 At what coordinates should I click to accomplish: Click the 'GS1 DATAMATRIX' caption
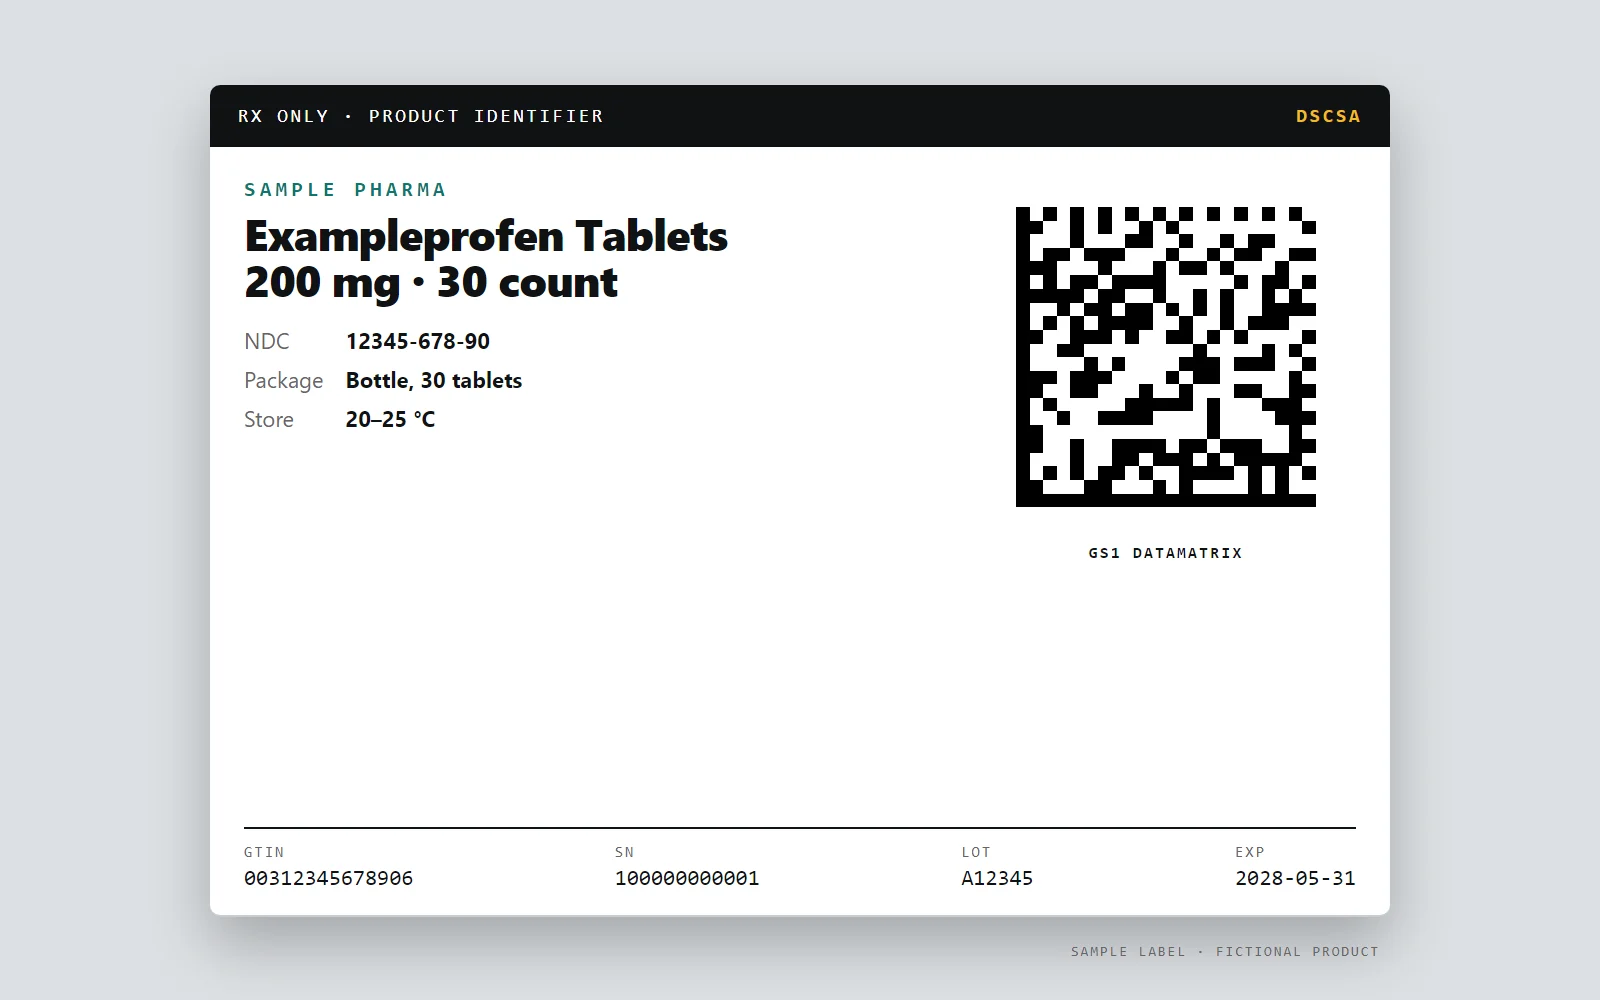click(x=1166, y=553)
